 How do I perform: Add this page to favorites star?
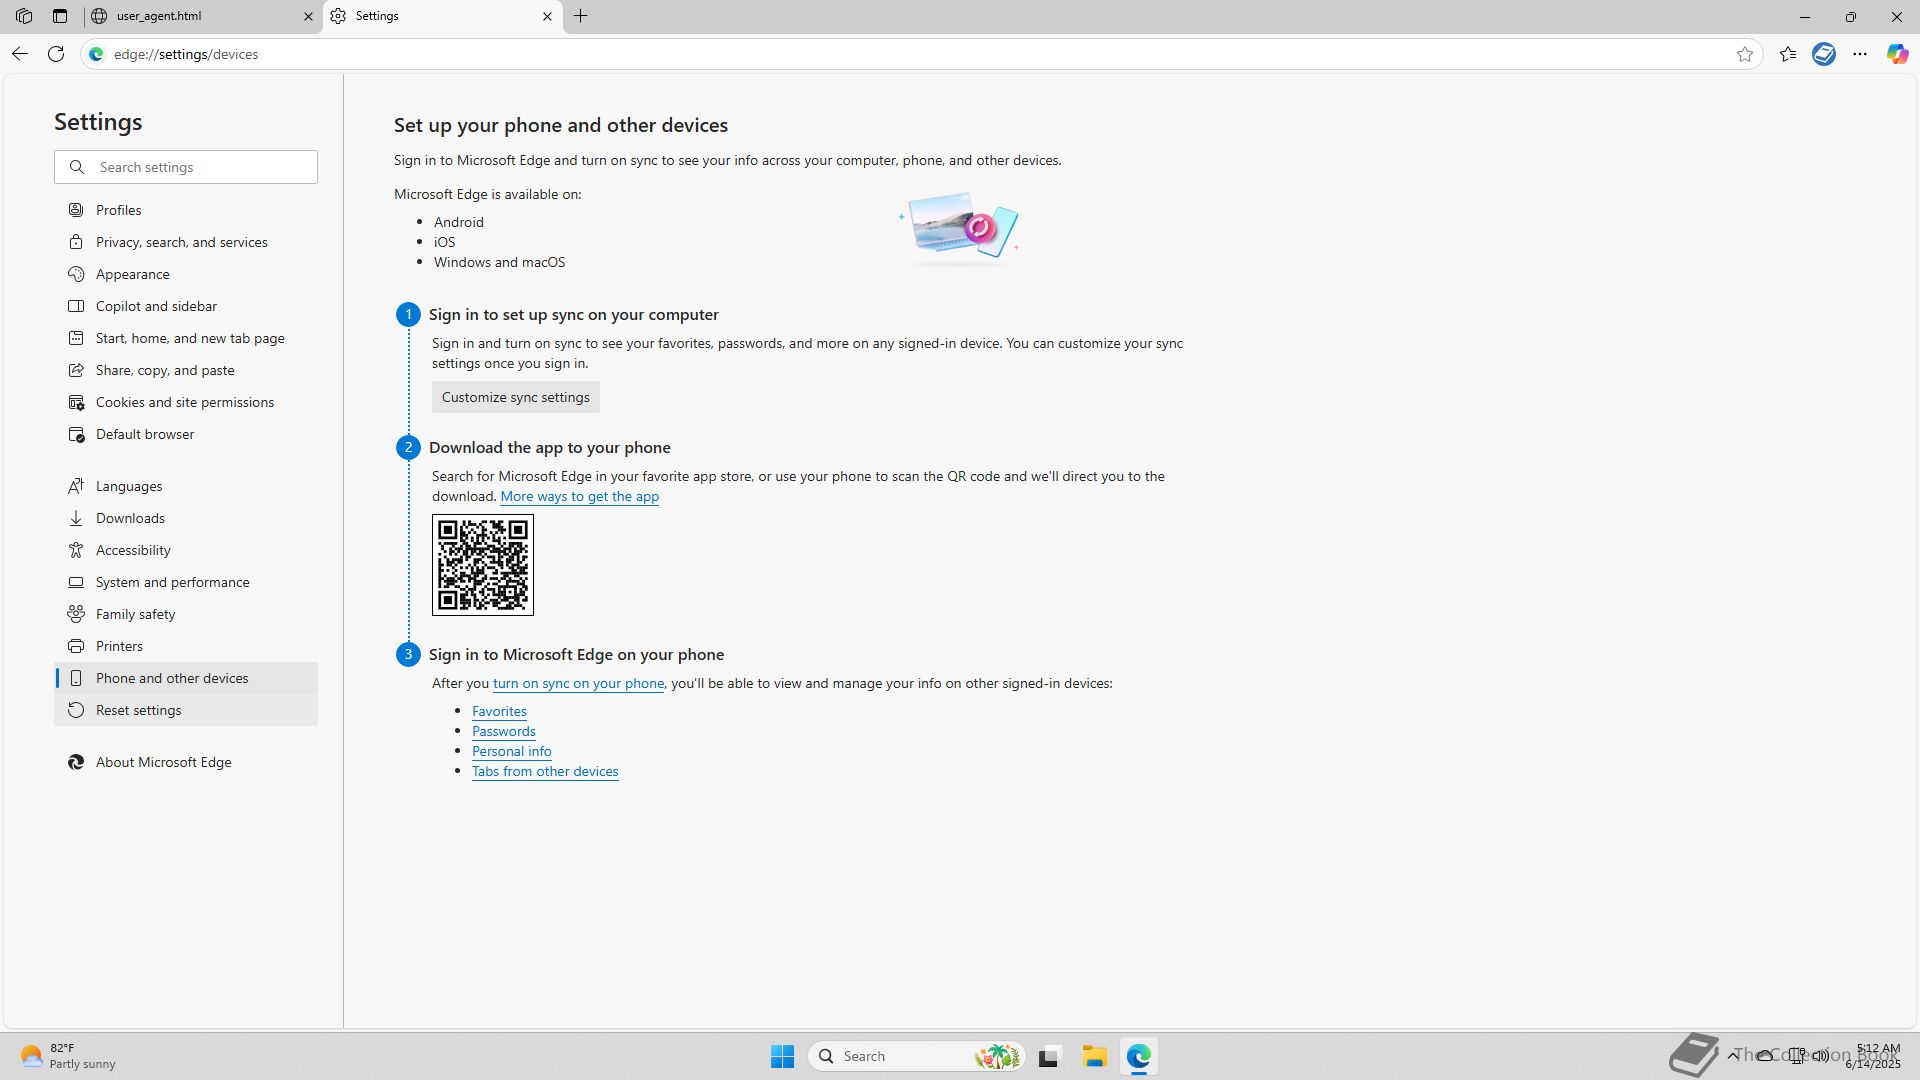tap(1745, 54)
